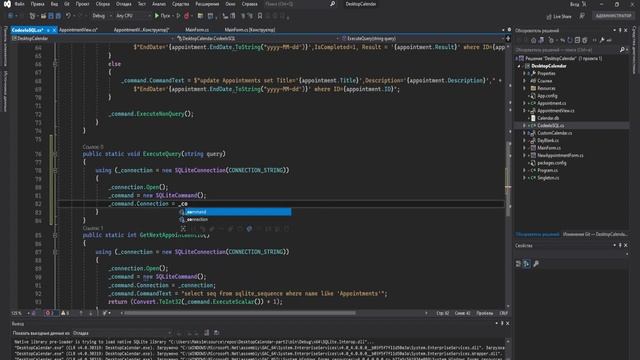
Task: Click the Collapse All icon in Solution Explorer
Action: point(577,40)
